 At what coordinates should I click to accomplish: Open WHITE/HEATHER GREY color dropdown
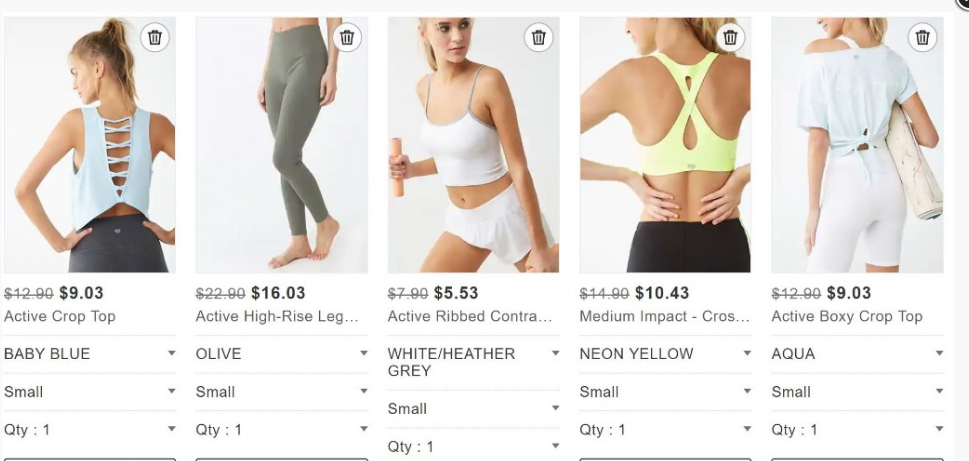click(473, 362)
